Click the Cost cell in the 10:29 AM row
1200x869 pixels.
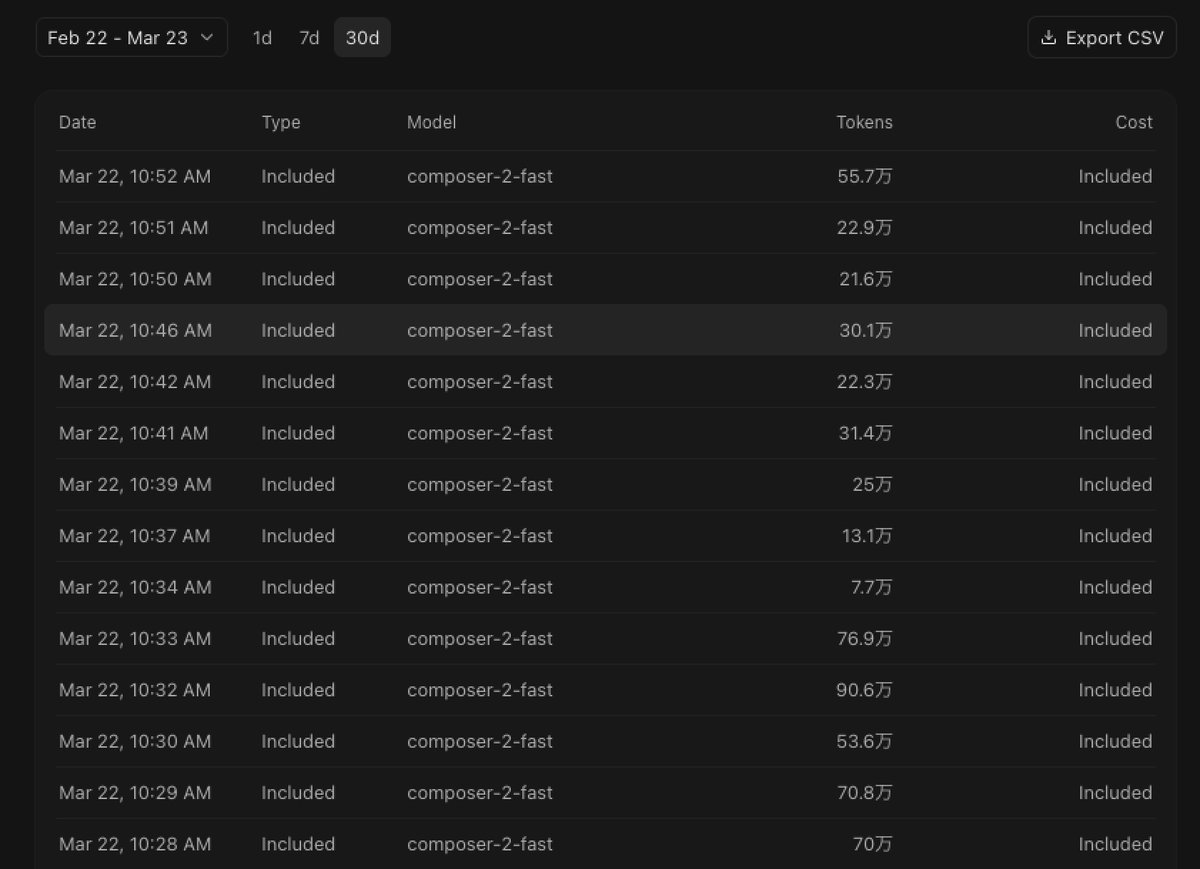point(1115,793)
